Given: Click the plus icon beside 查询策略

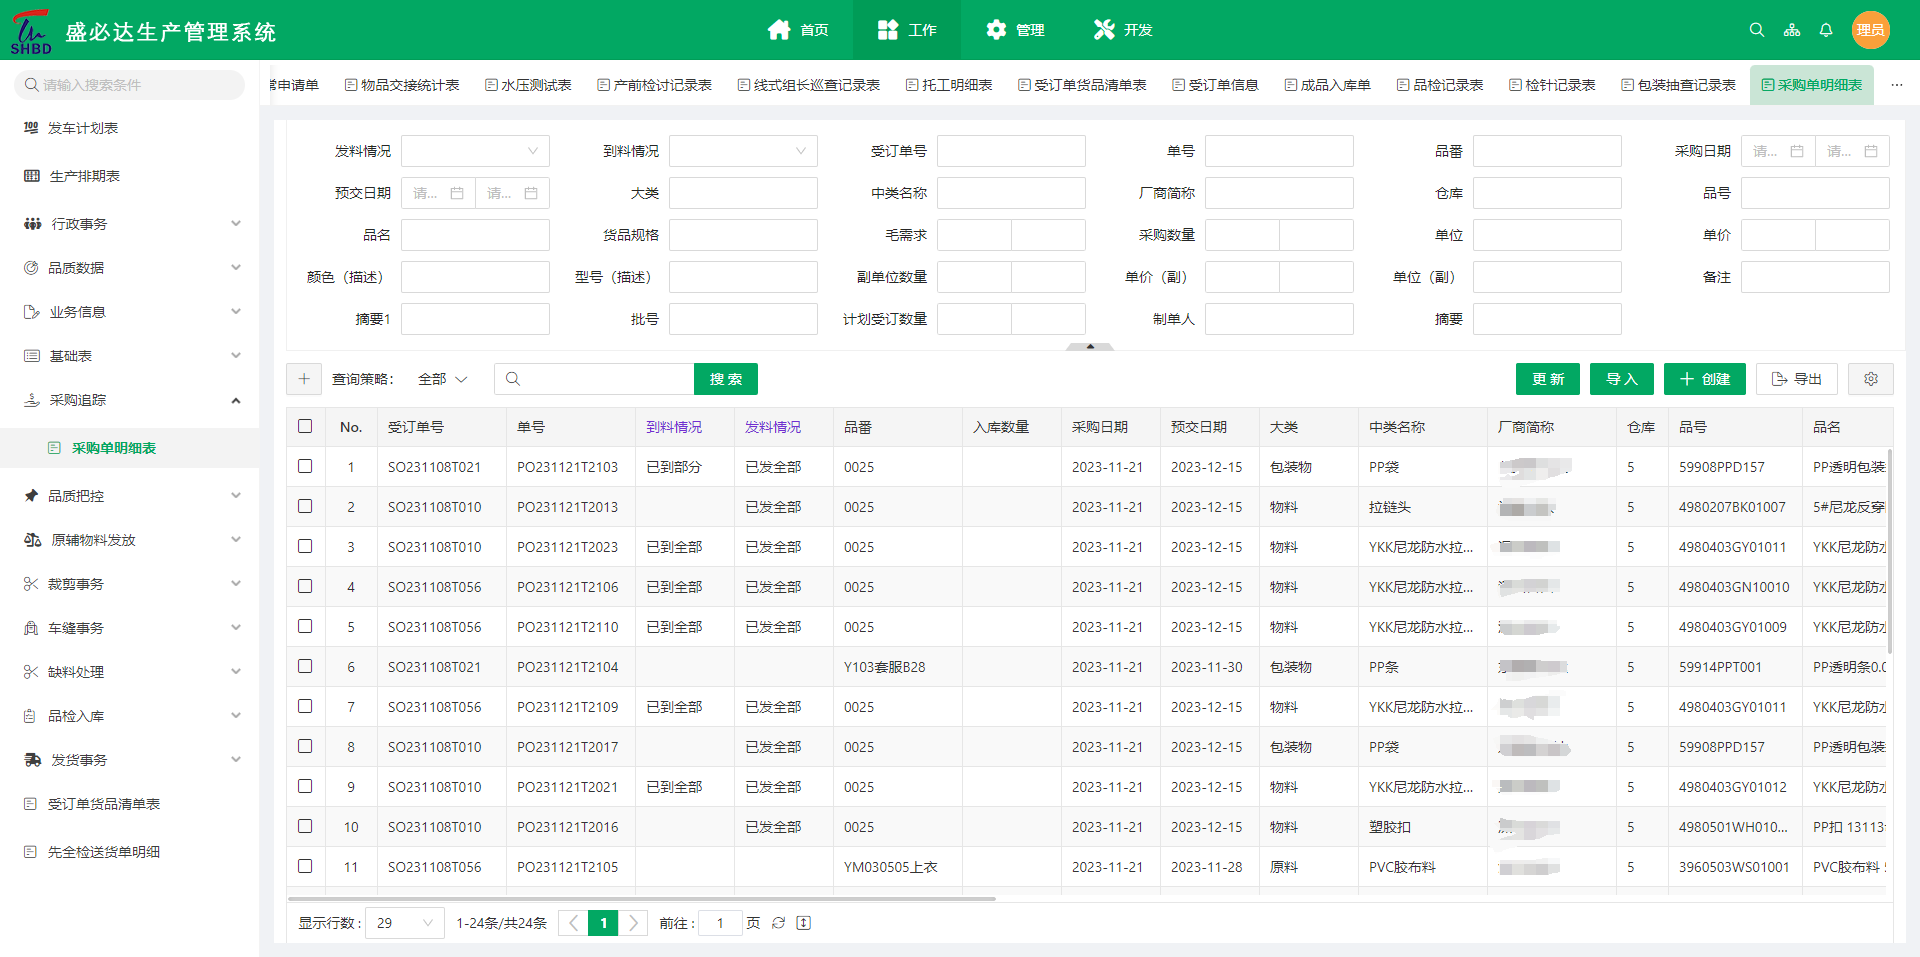Looking at the screenshot, I should tap(304, 379).
